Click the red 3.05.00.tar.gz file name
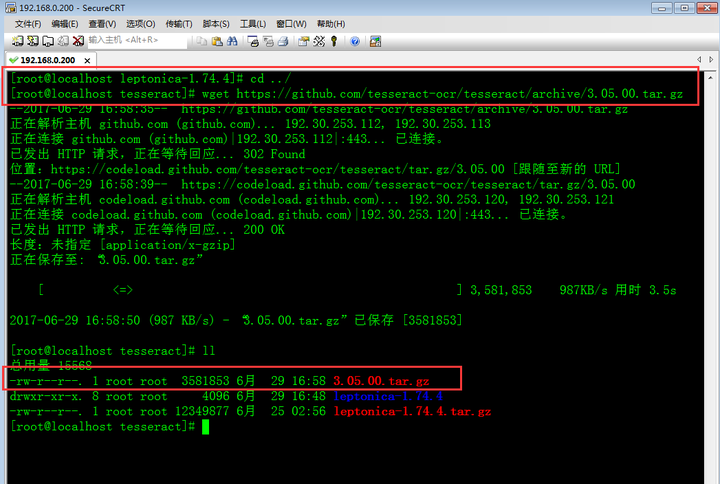This screenshot has width=720, height=484. point(381,381)
